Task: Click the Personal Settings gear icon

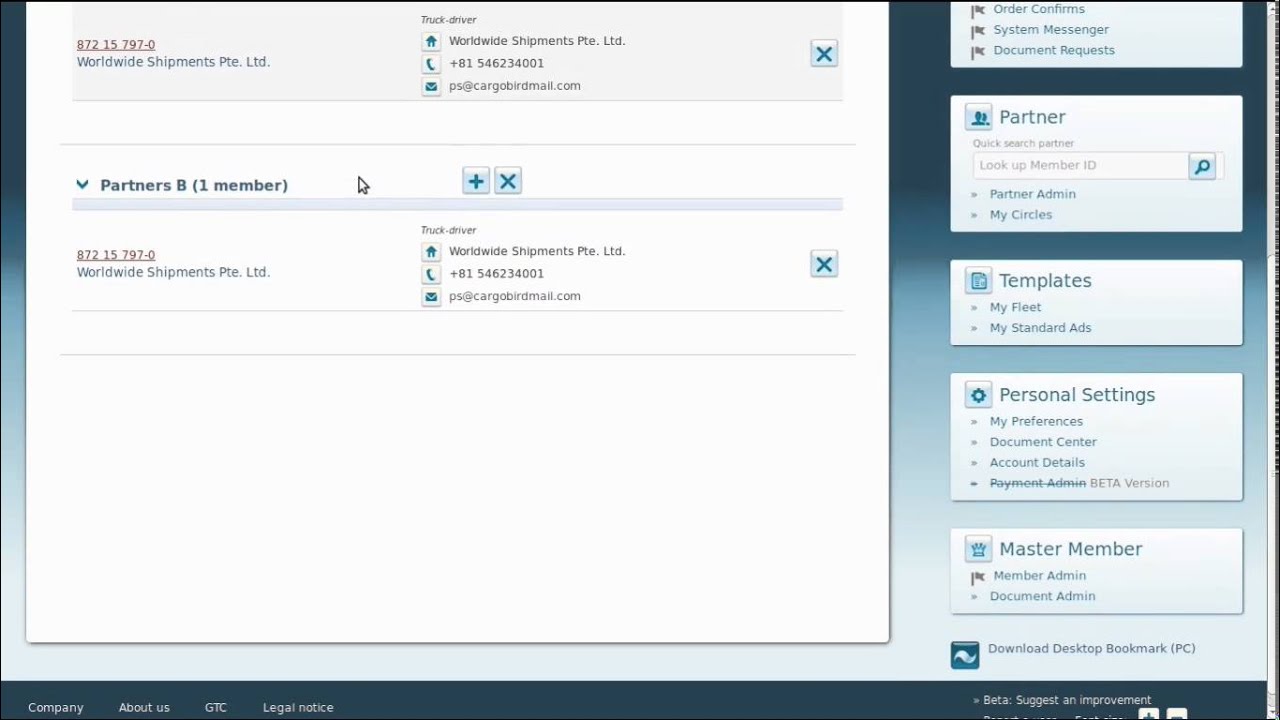Action: pyautogui.click(x=978, y=395)
